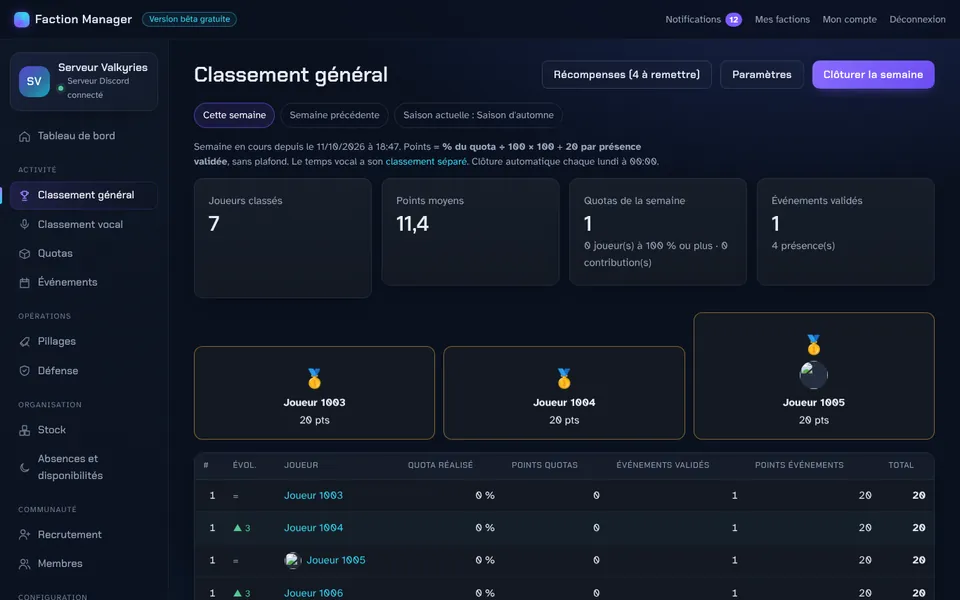
Task: Click the Recrutement add-user icon
Action: click(24, 534)
